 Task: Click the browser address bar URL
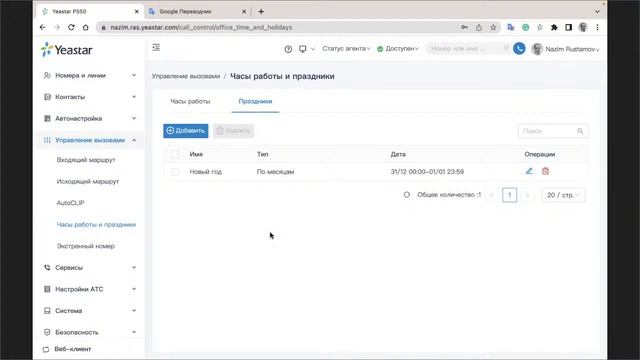click(201, 27)
